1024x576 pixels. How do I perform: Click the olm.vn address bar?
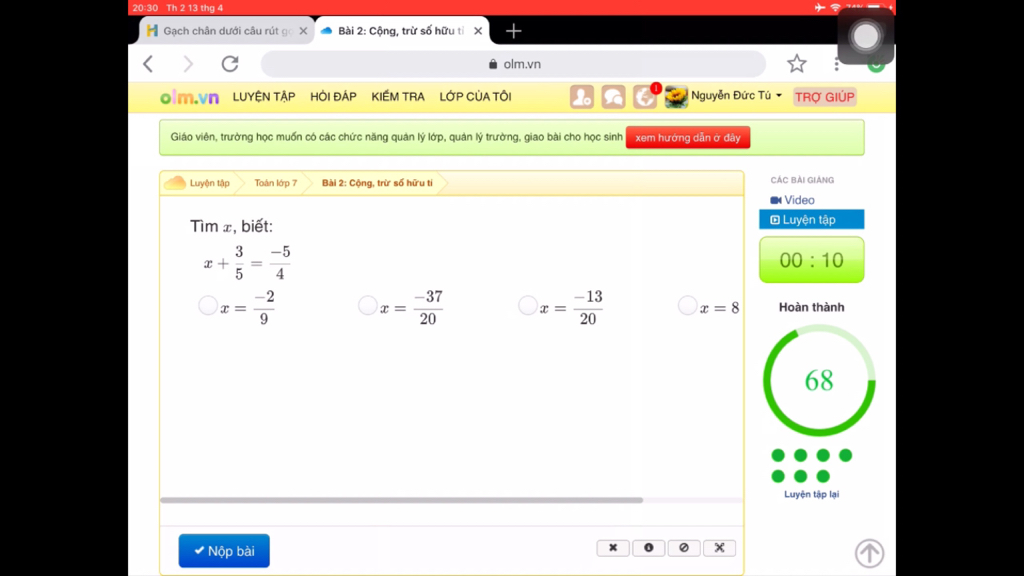(513, 64)
